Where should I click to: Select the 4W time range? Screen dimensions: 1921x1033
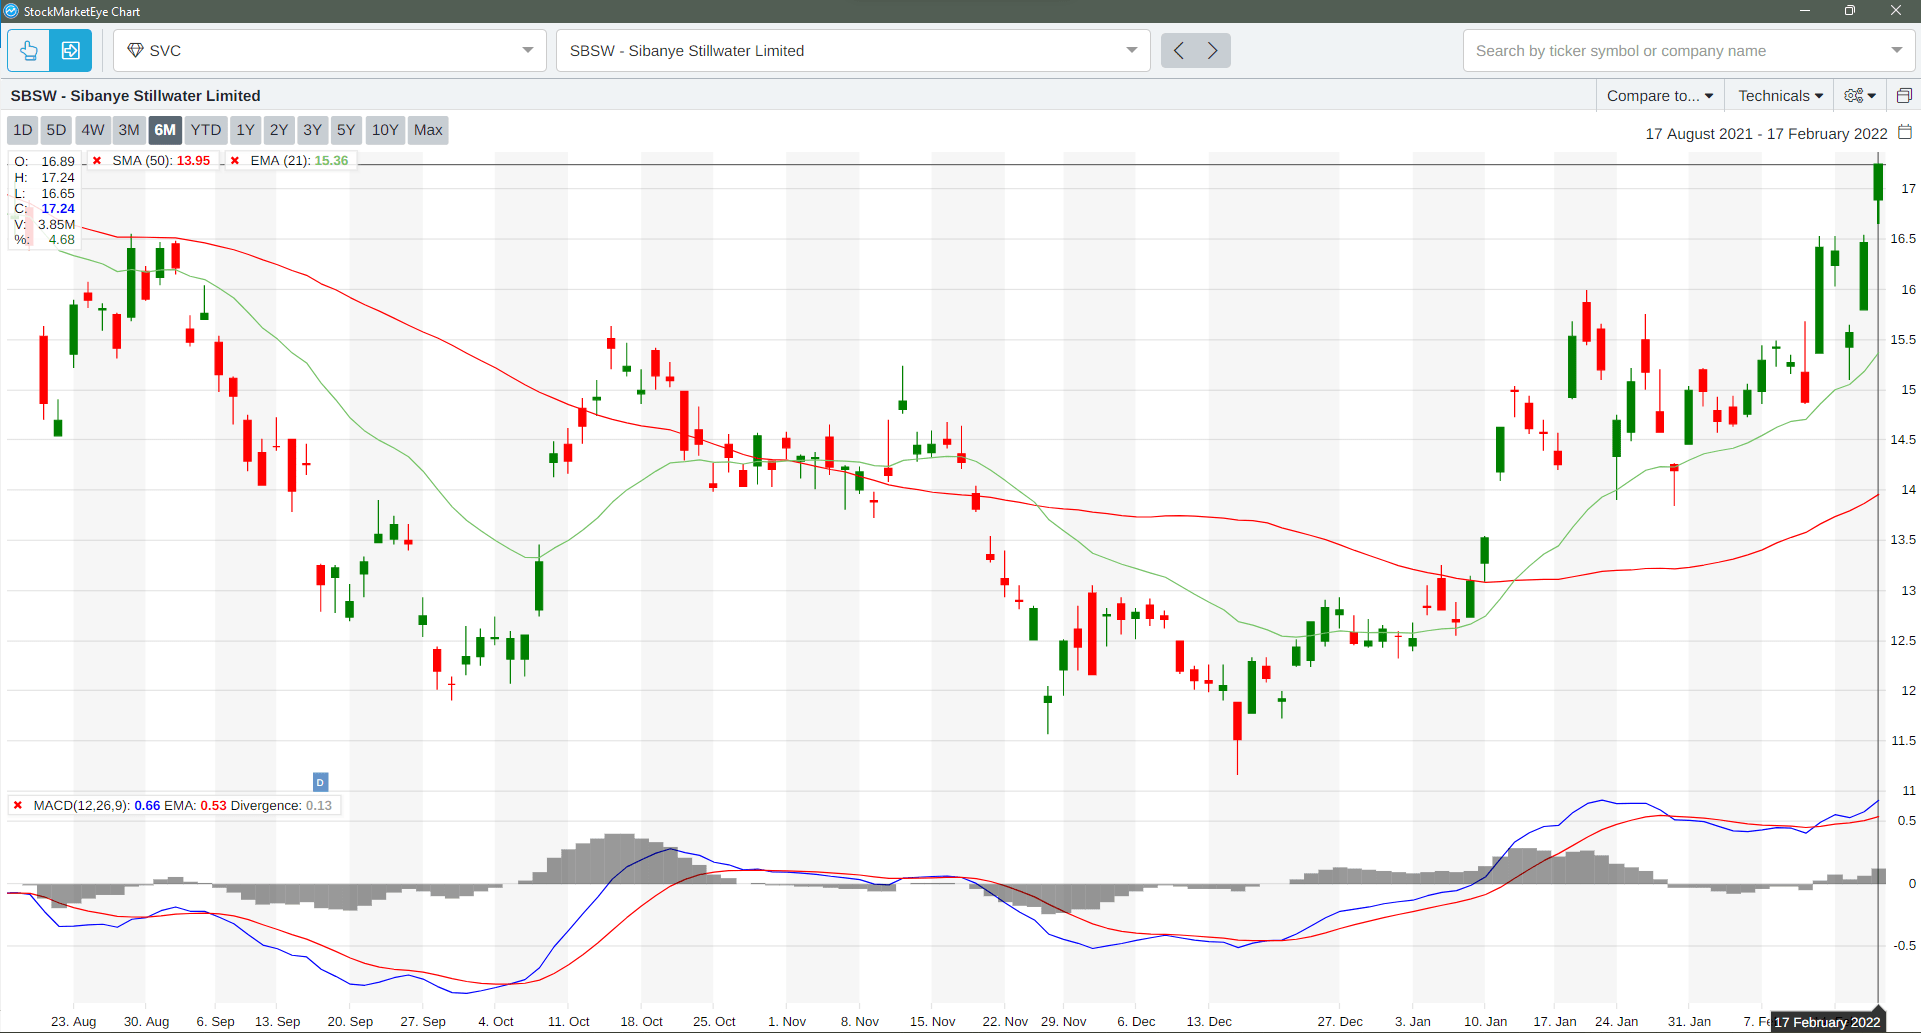(93, 130)
